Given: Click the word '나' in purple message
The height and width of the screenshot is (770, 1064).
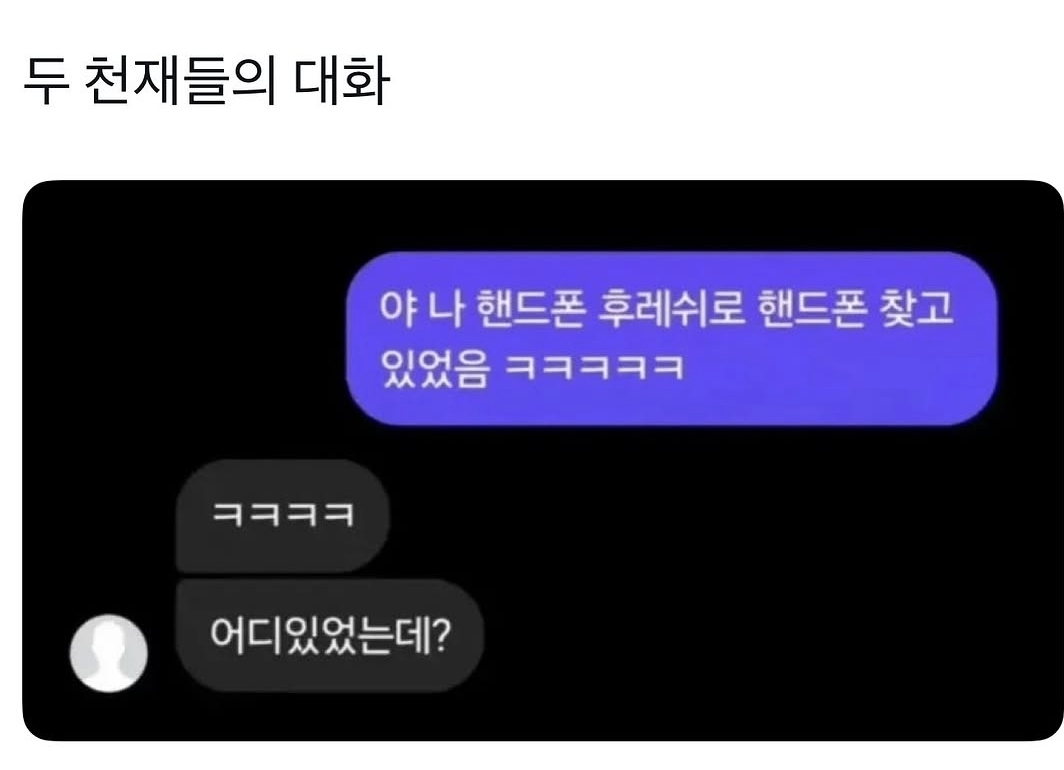Looking at the screenshot, I should click(x=446, y=307).
